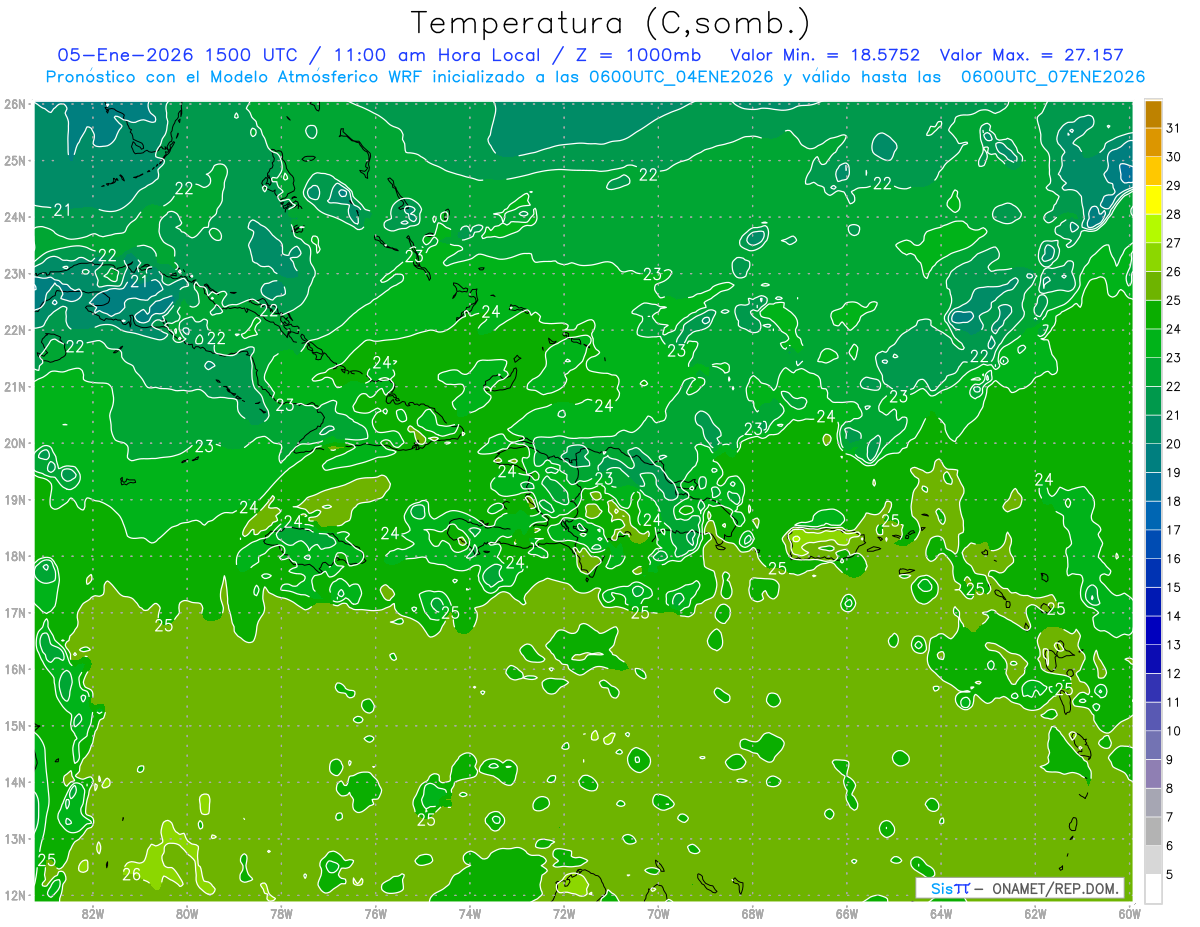This screenshot has width=1200, height=927.
Task: Click the 15N latitude axis label
Action: tap(14, 725)
